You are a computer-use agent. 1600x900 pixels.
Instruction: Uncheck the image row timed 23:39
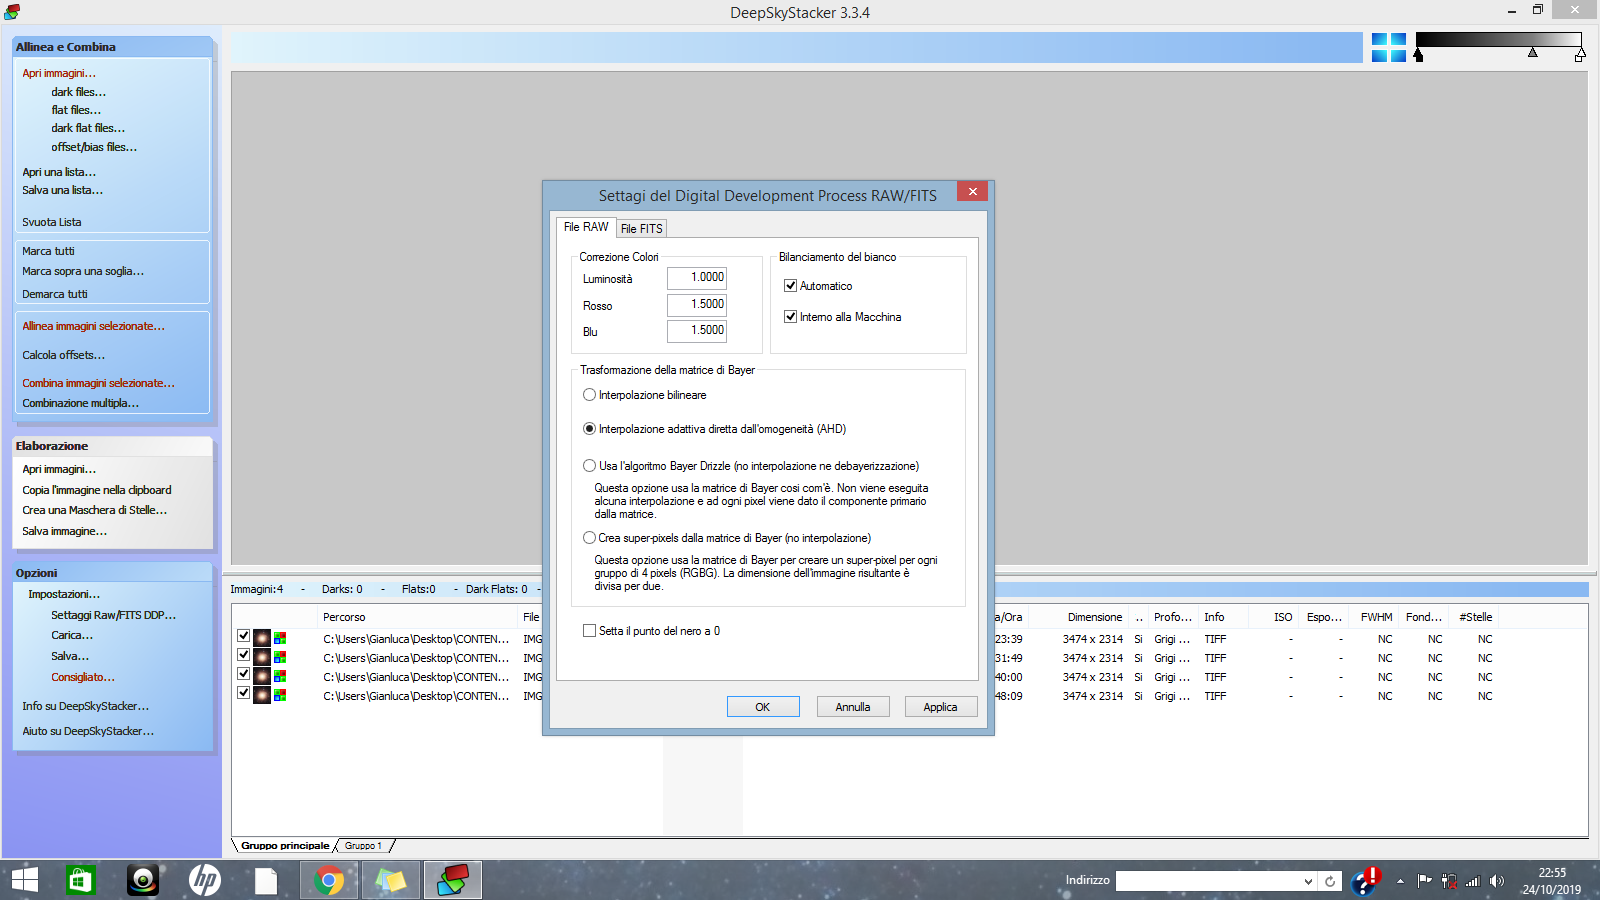pyautogui.click(x=243, y=635)
